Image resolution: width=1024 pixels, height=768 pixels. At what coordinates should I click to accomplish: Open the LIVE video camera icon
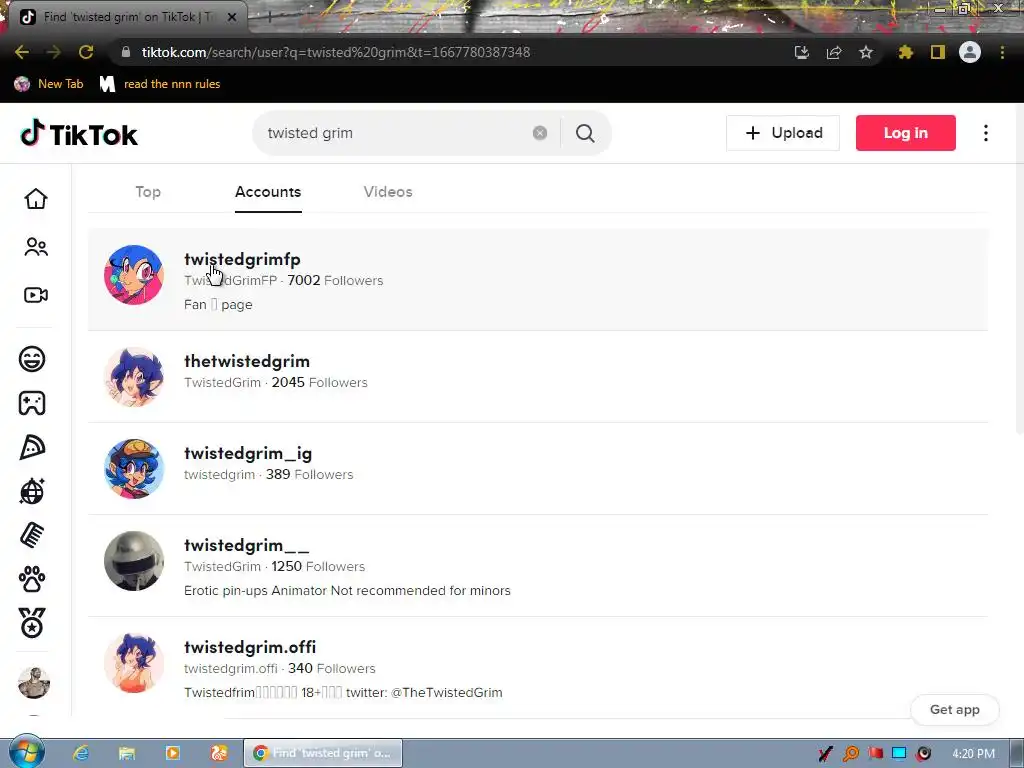pyautogui.click(x=36, y=295)
